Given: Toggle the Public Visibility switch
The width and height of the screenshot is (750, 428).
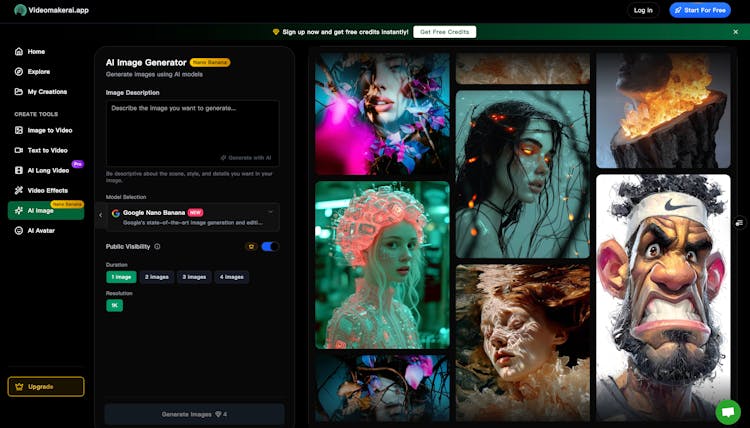Looking at the screenshot, I should point(270,246).
